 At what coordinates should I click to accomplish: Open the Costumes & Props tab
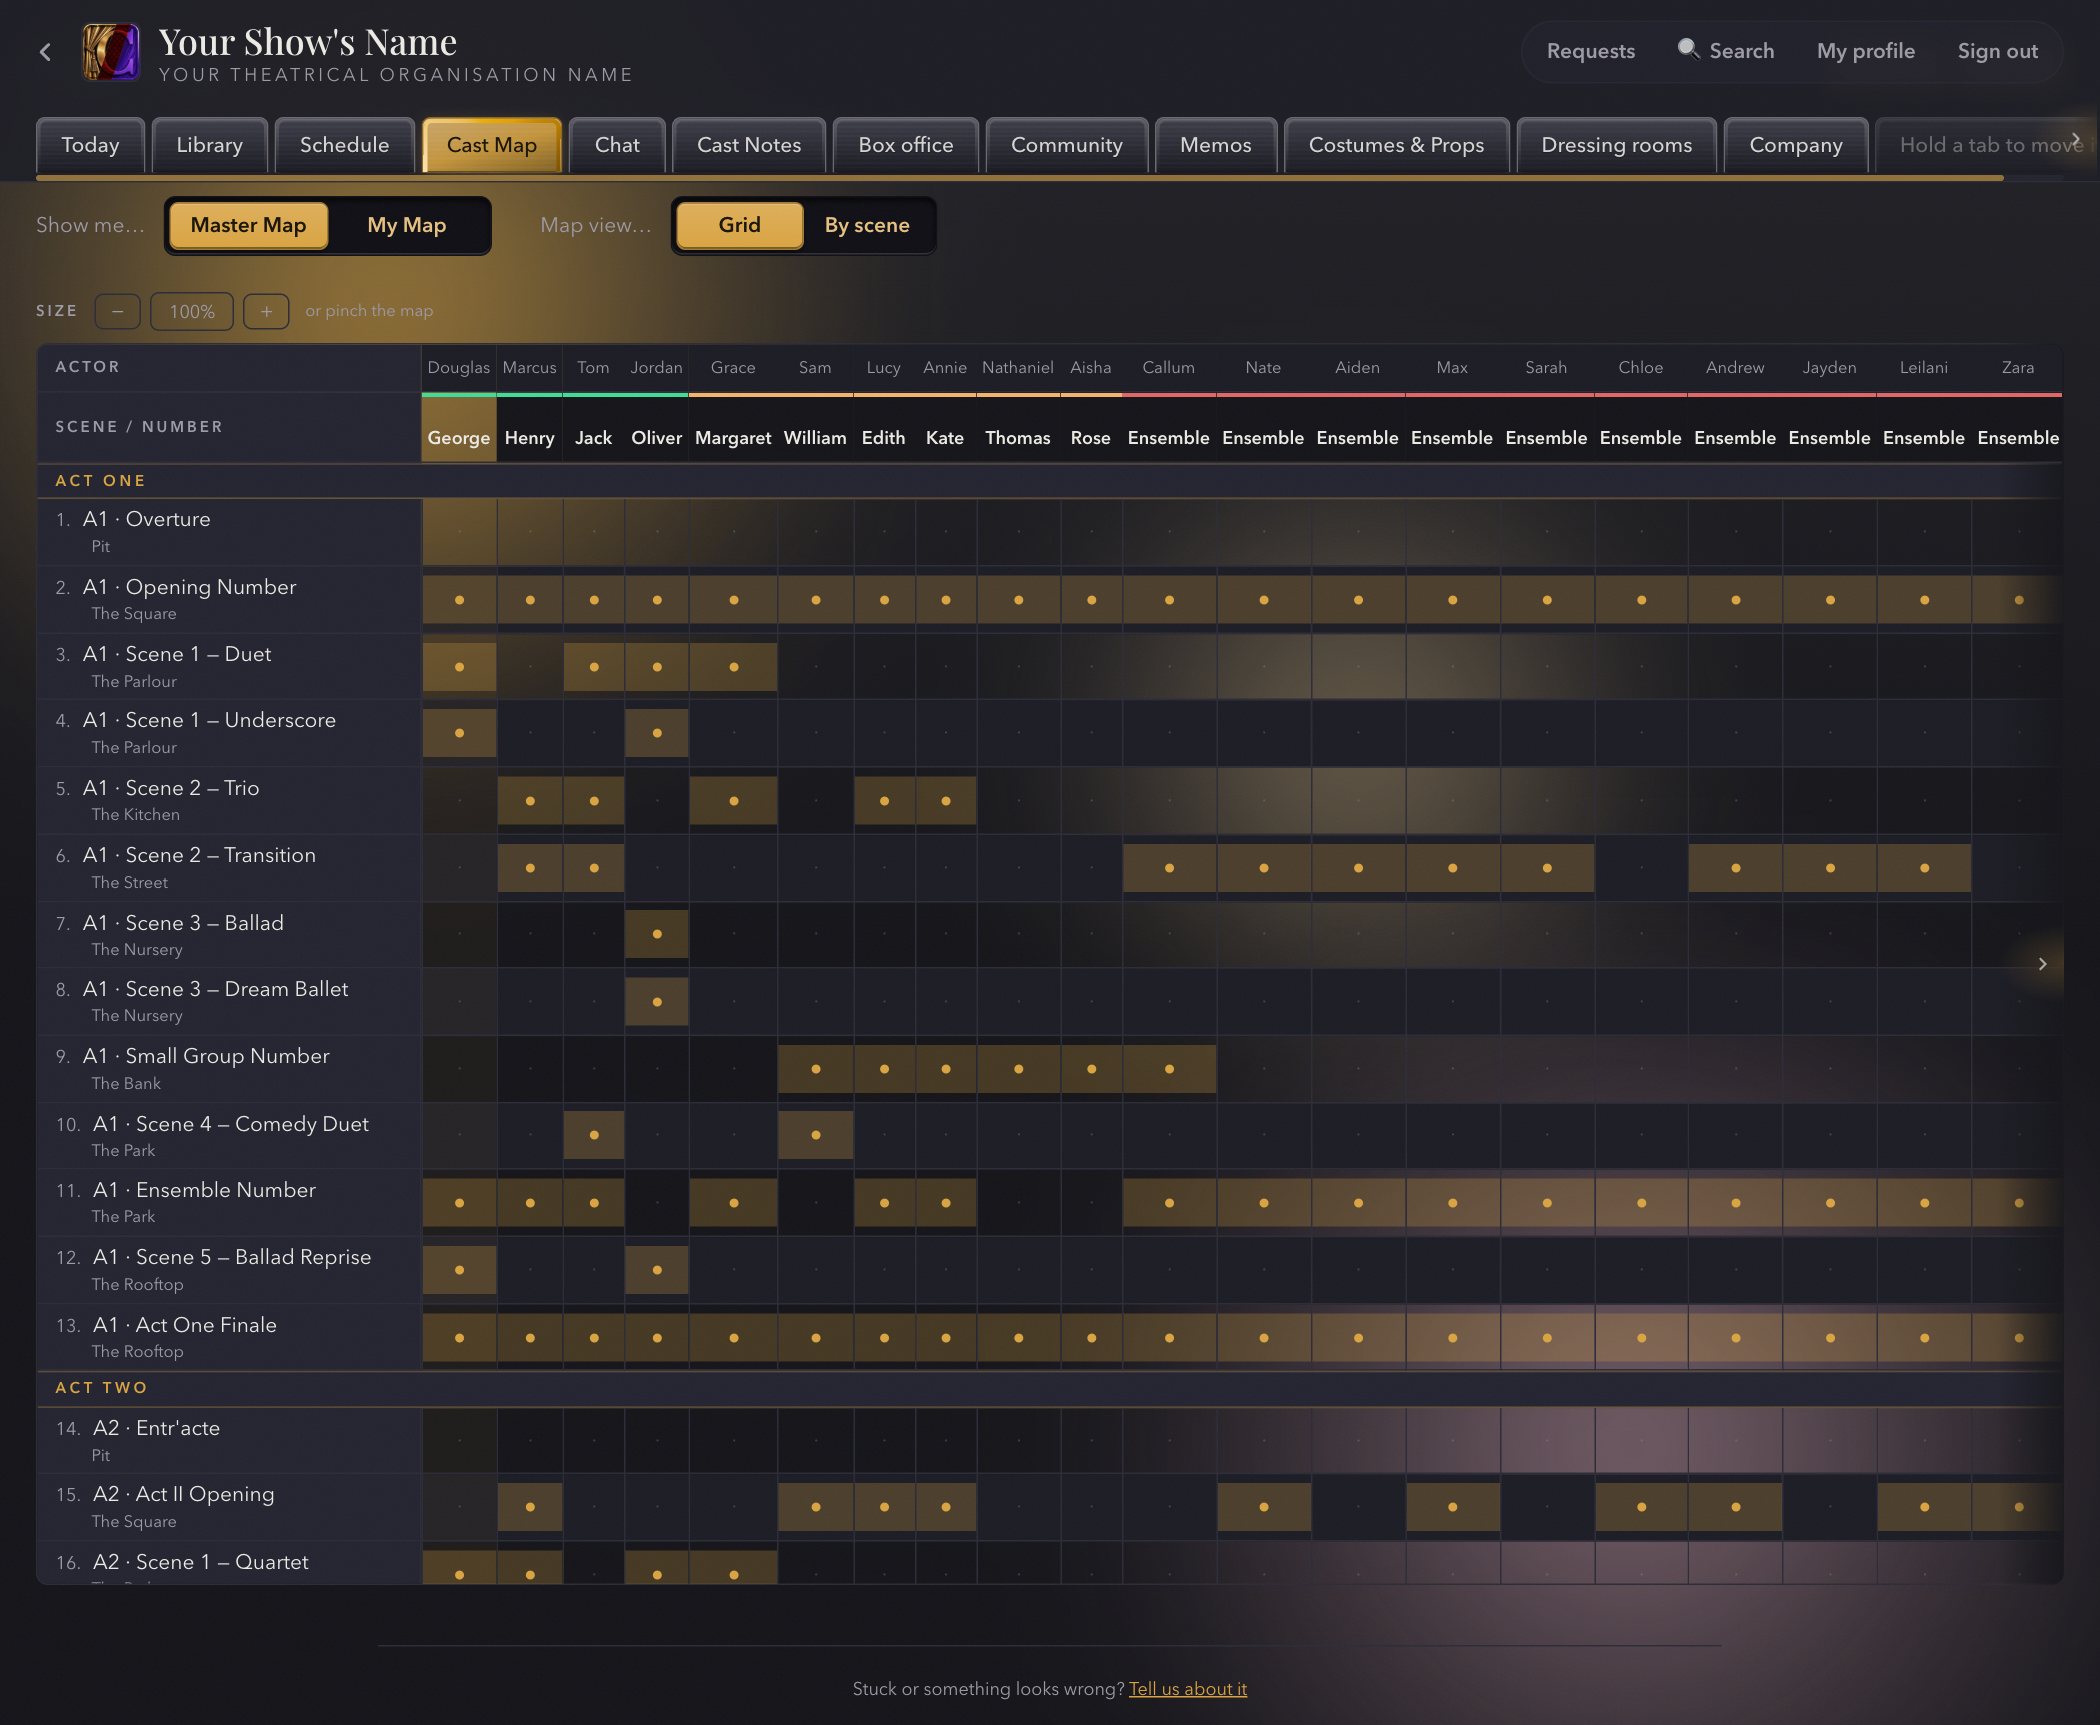point(1396,146)
